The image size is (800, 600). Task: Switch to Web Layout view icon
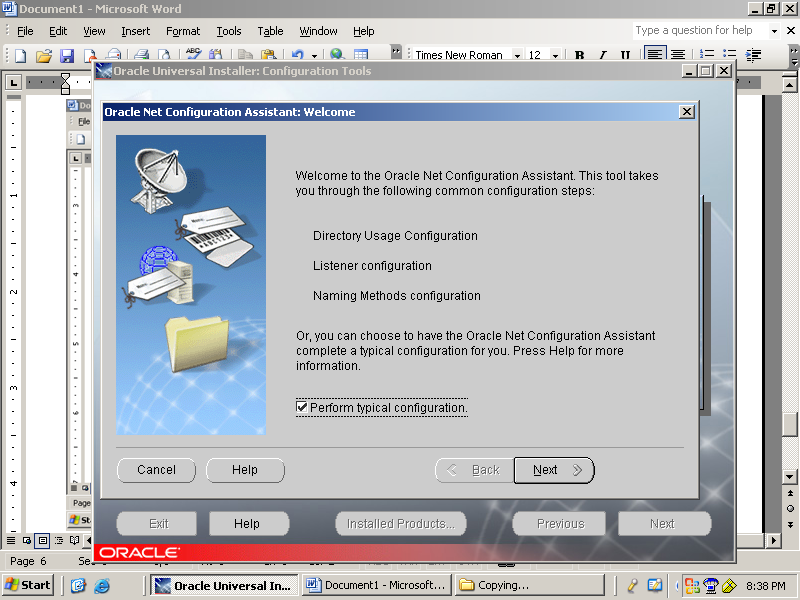click(27, 540)
